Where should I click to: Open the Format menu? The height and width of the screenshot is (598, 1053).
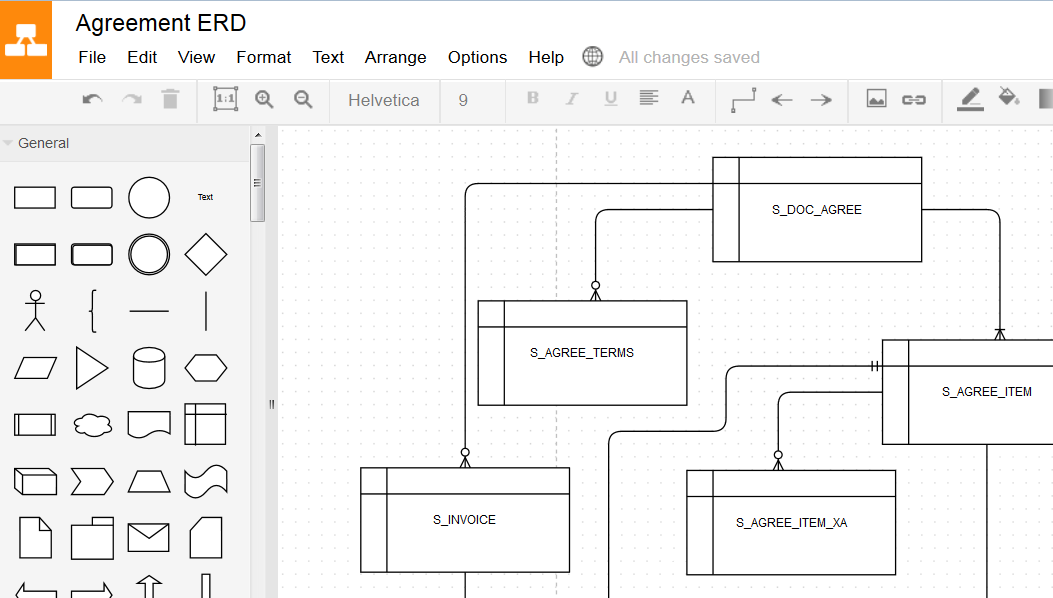click(x=264, y=57)
